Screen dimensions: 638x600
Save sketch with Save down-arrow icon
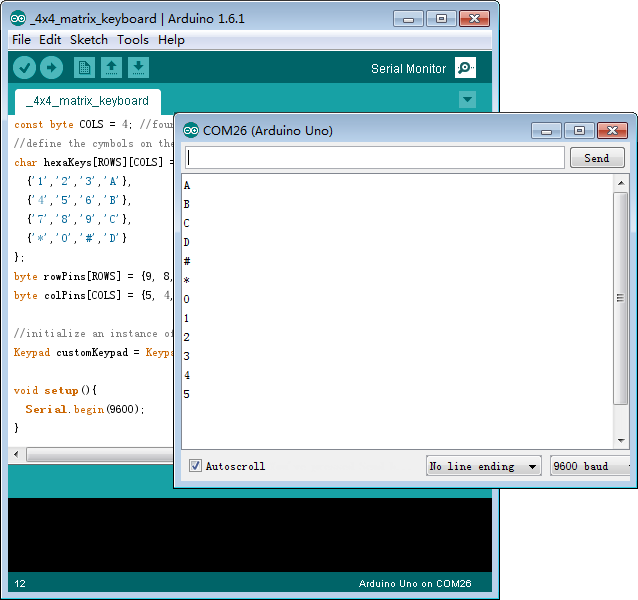tap(138, 68)
